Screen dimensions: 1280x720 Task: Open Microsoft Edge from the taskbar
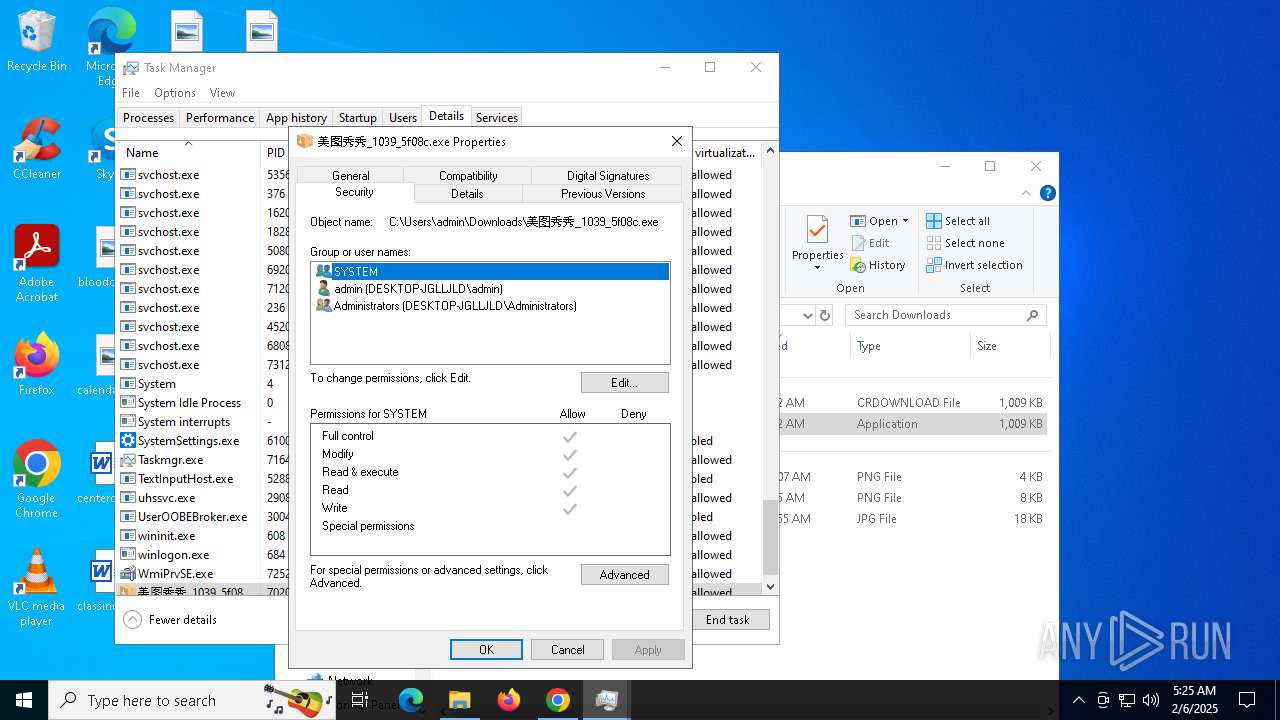(411, 700)
